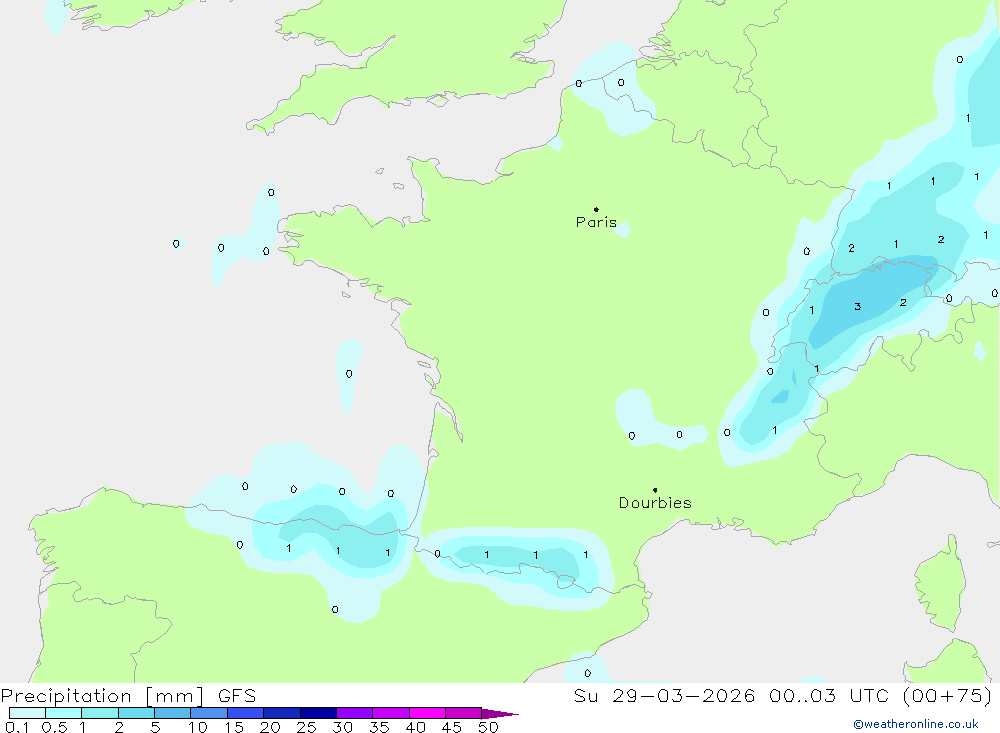Click the '0.1' legend scale label
This screenshot has width=1000, height=733.
17,727
